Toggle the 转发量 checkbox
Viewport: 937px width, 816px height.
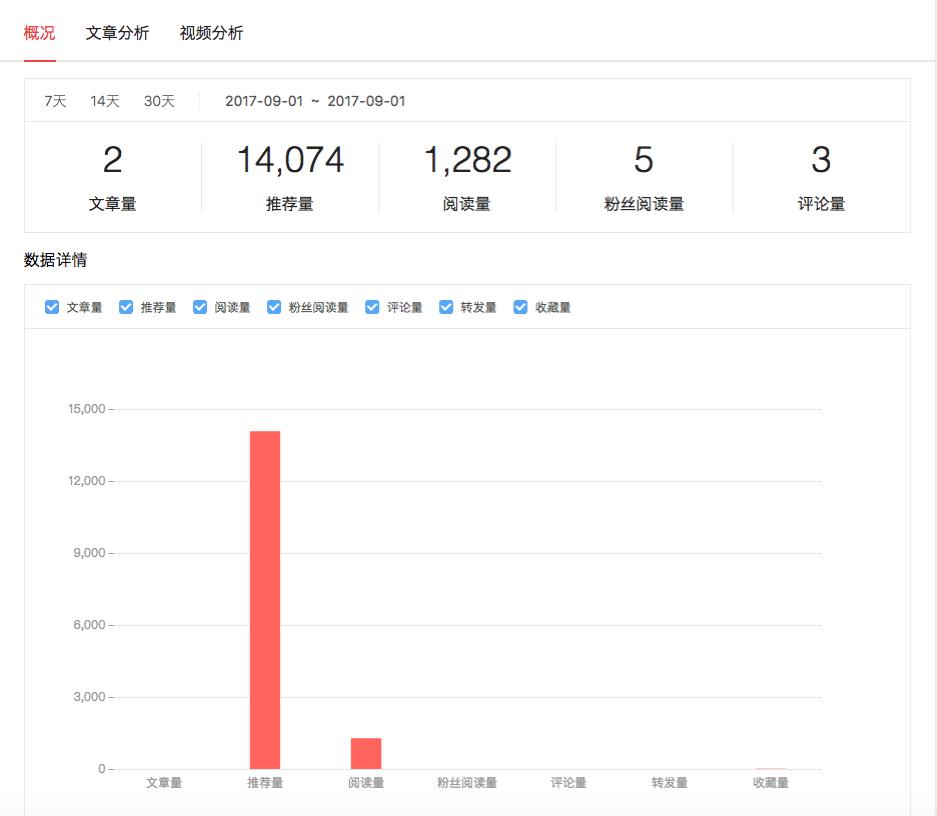point(445,307)
